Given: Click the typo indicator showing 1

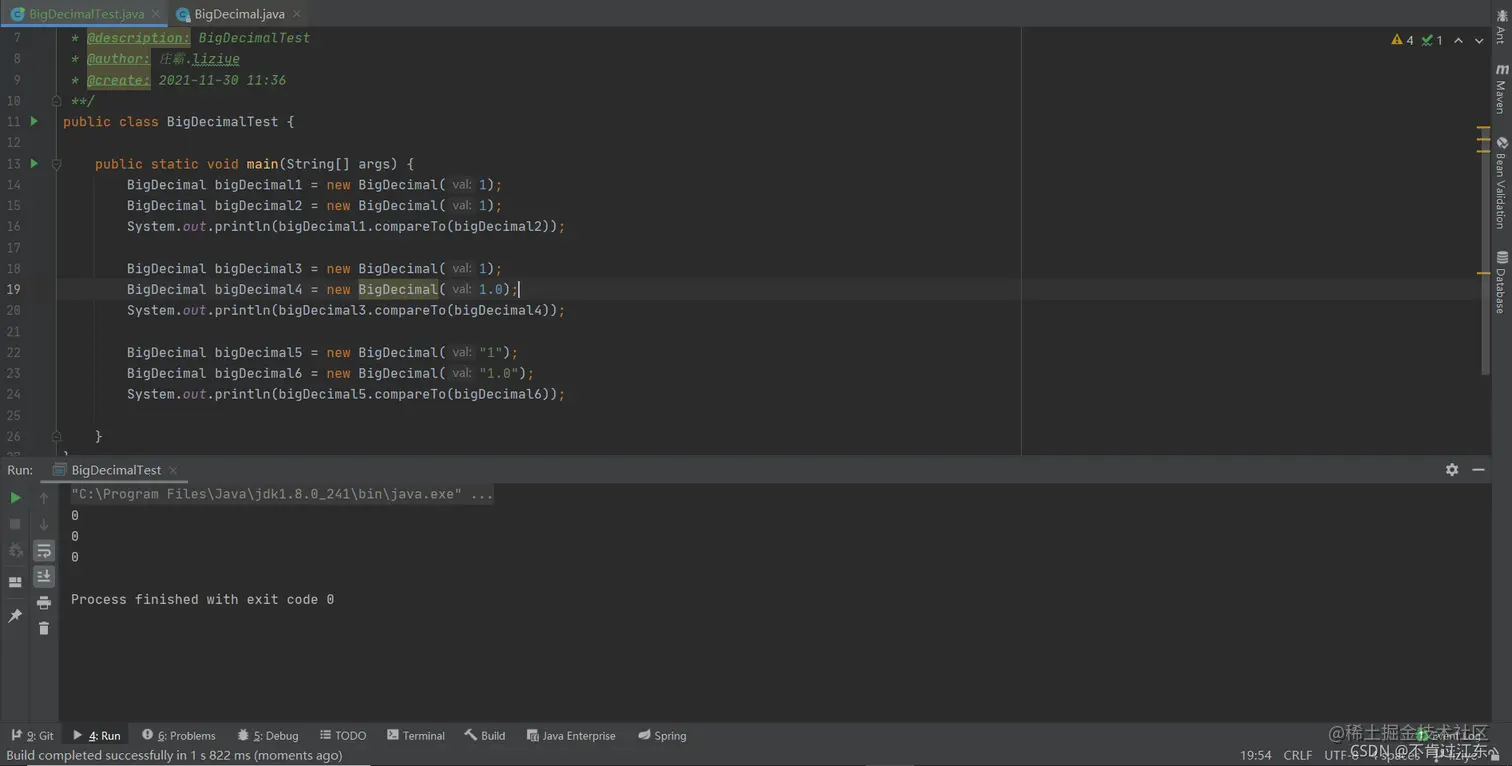Looking at the screenshot, I should [1432, 40].
